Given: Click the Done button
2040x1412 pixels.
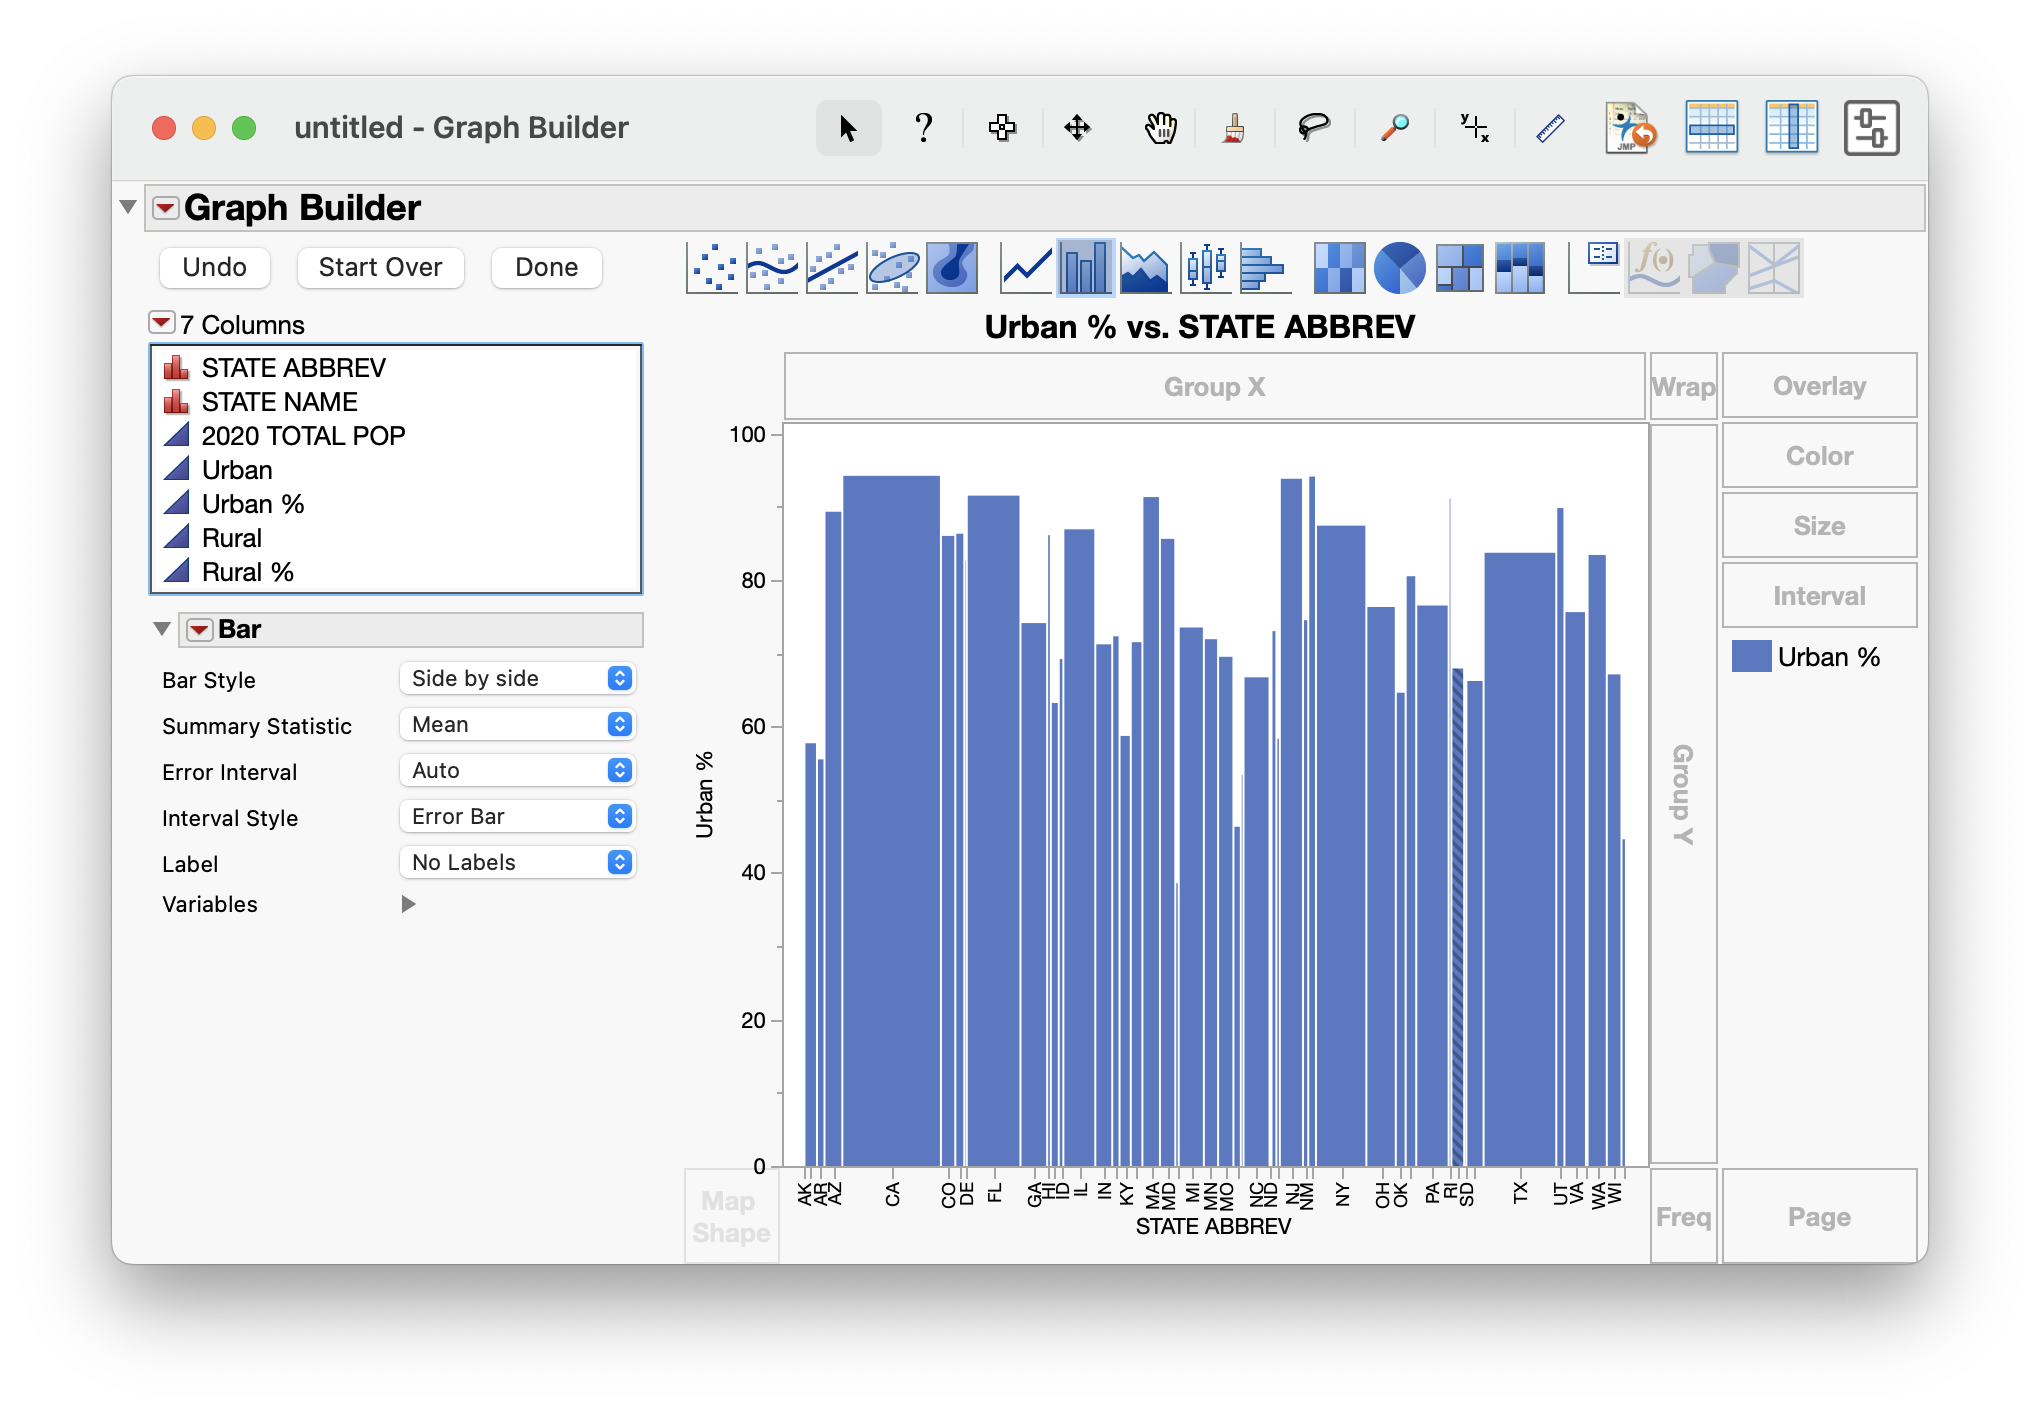Looking at the screenshot, I should click(546, 268).
